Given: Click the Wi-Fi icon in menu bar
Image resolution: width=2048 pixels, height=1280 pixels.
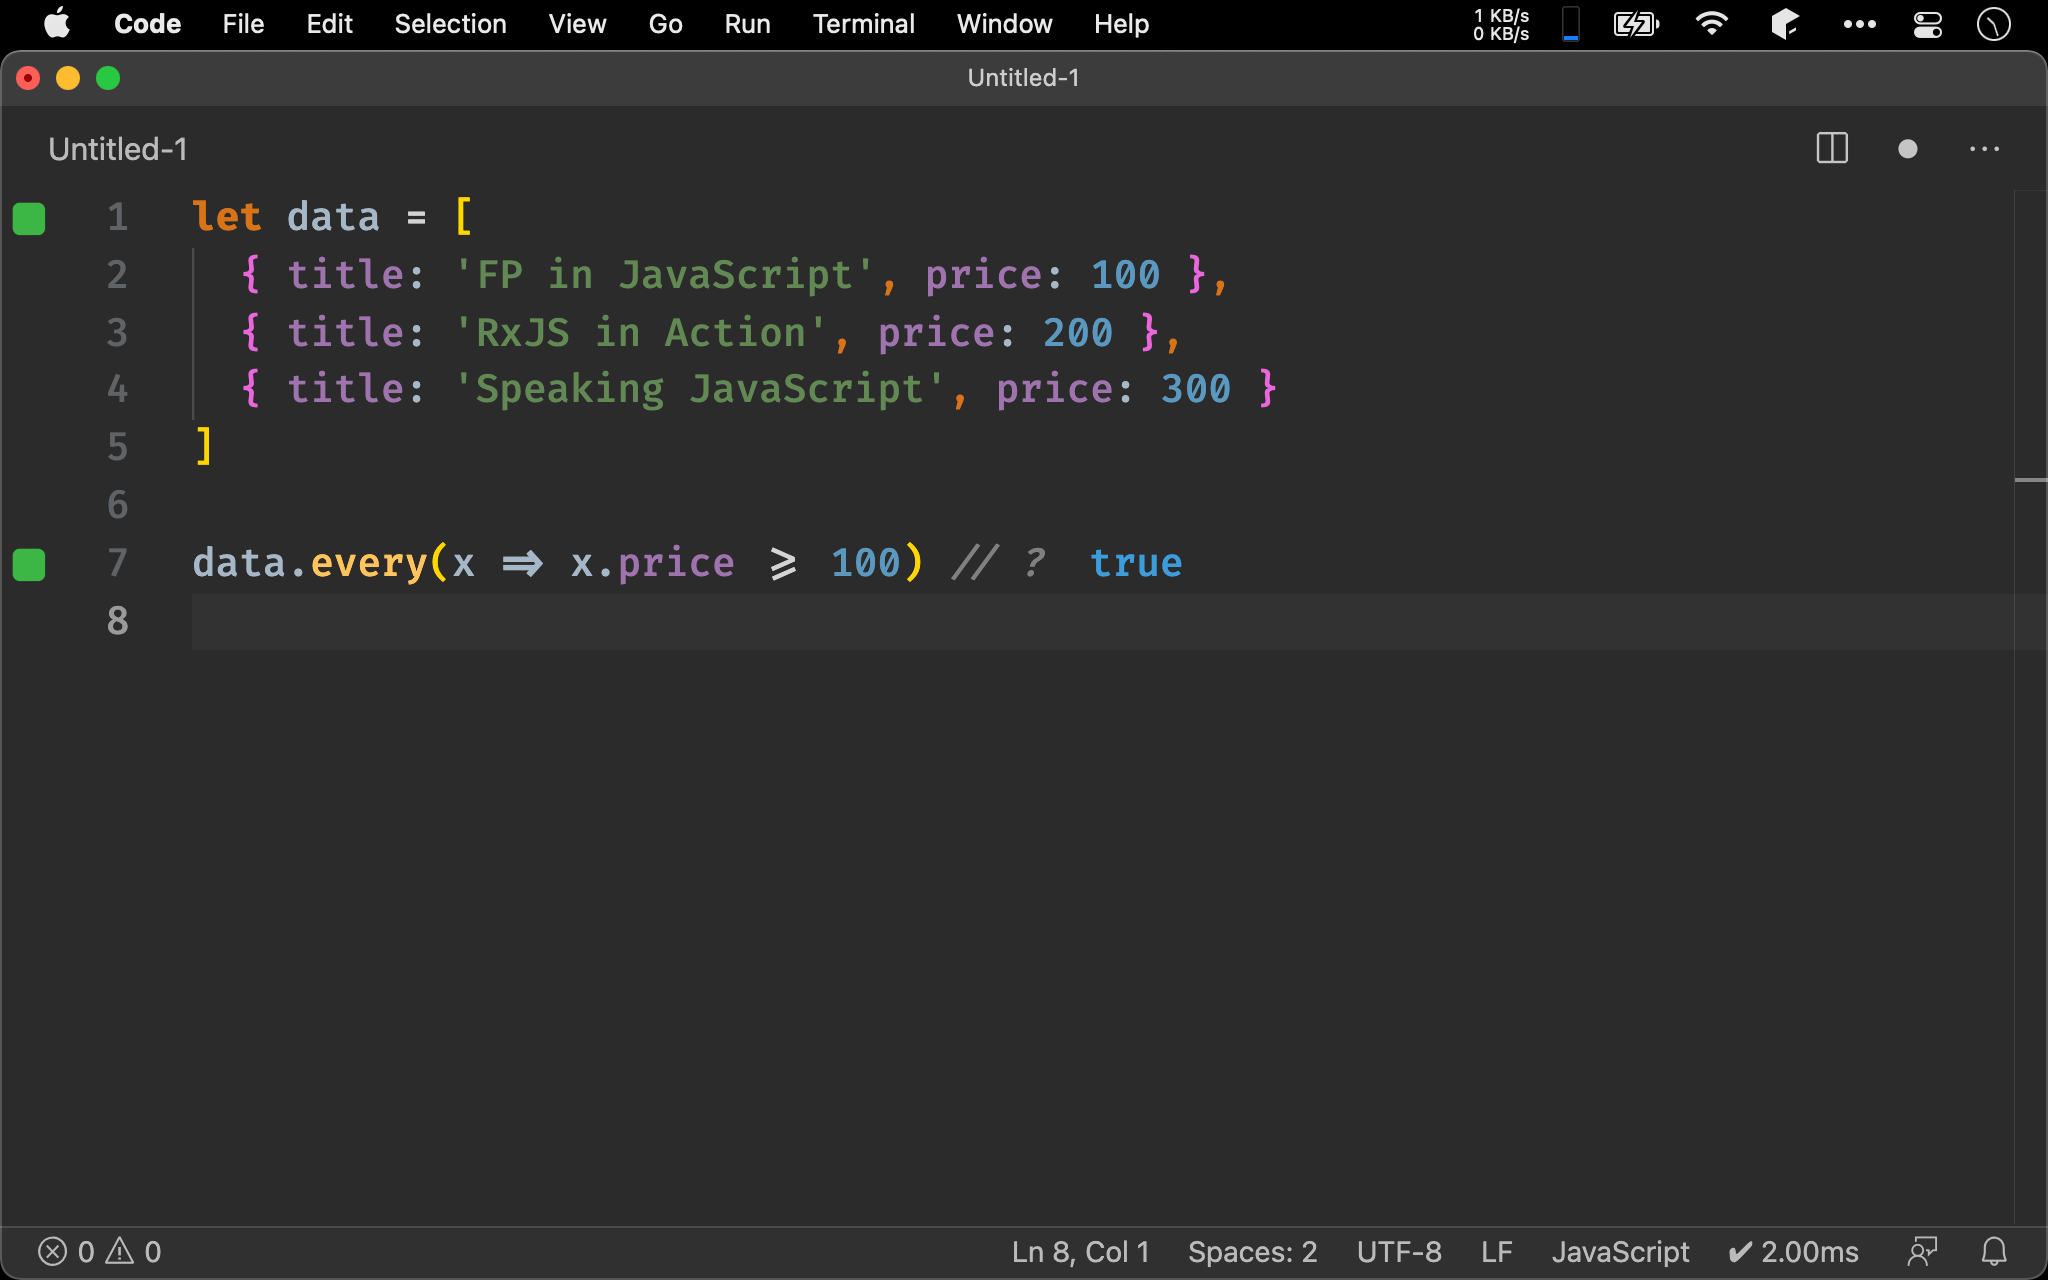Looking at the screenshot, I should pyautogui.click(x=1711, y=24).
